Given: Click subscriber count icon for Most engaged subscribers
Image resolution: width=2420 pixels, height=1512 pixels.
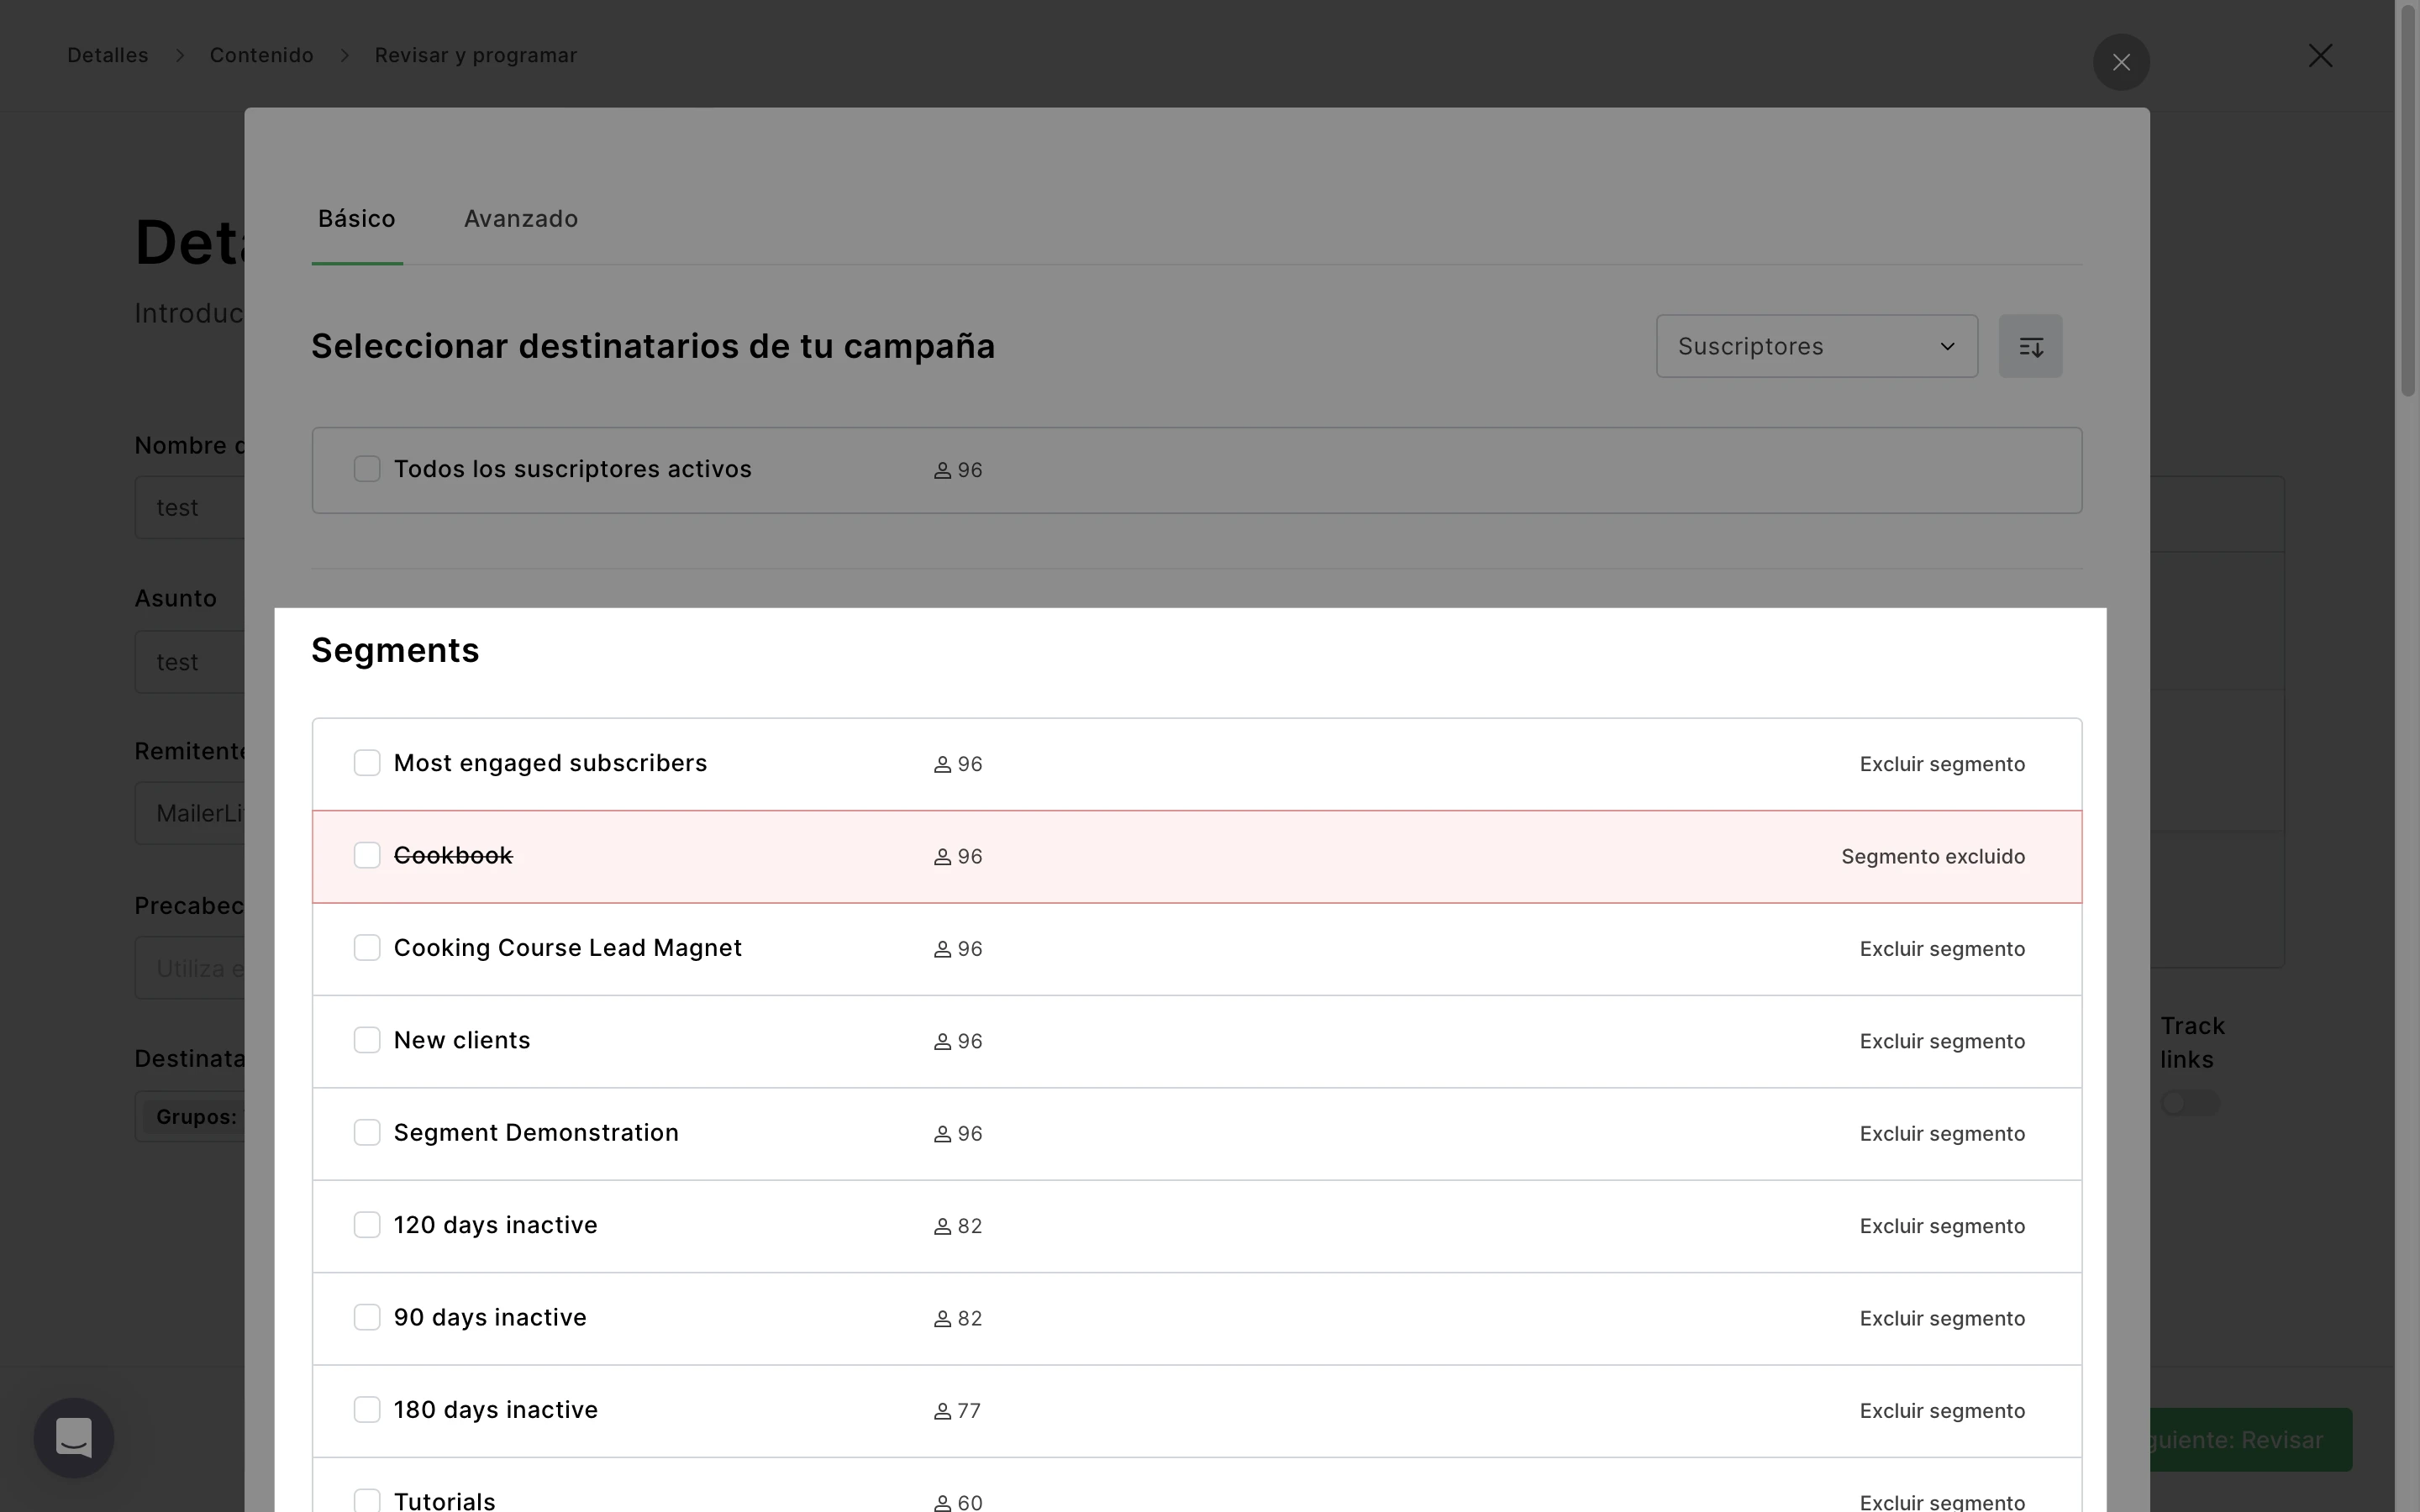Looking at the screenshot, I should (x=942, y=764).
